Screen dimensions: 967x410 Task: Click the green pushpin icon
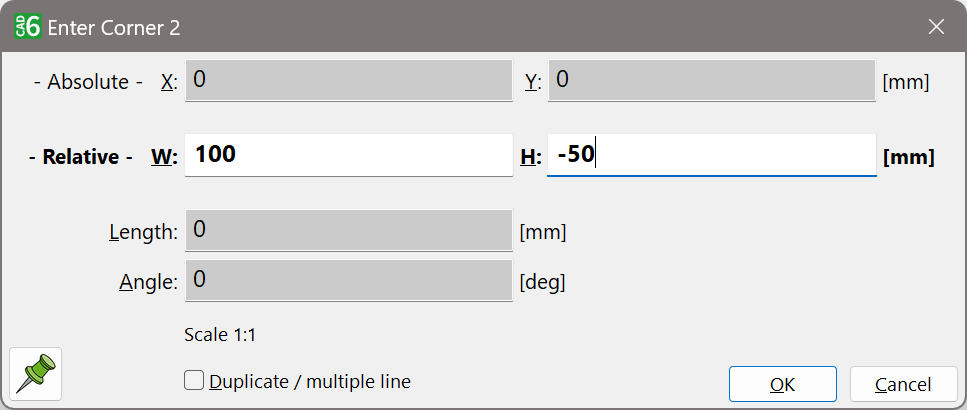(x=36, y=374)
